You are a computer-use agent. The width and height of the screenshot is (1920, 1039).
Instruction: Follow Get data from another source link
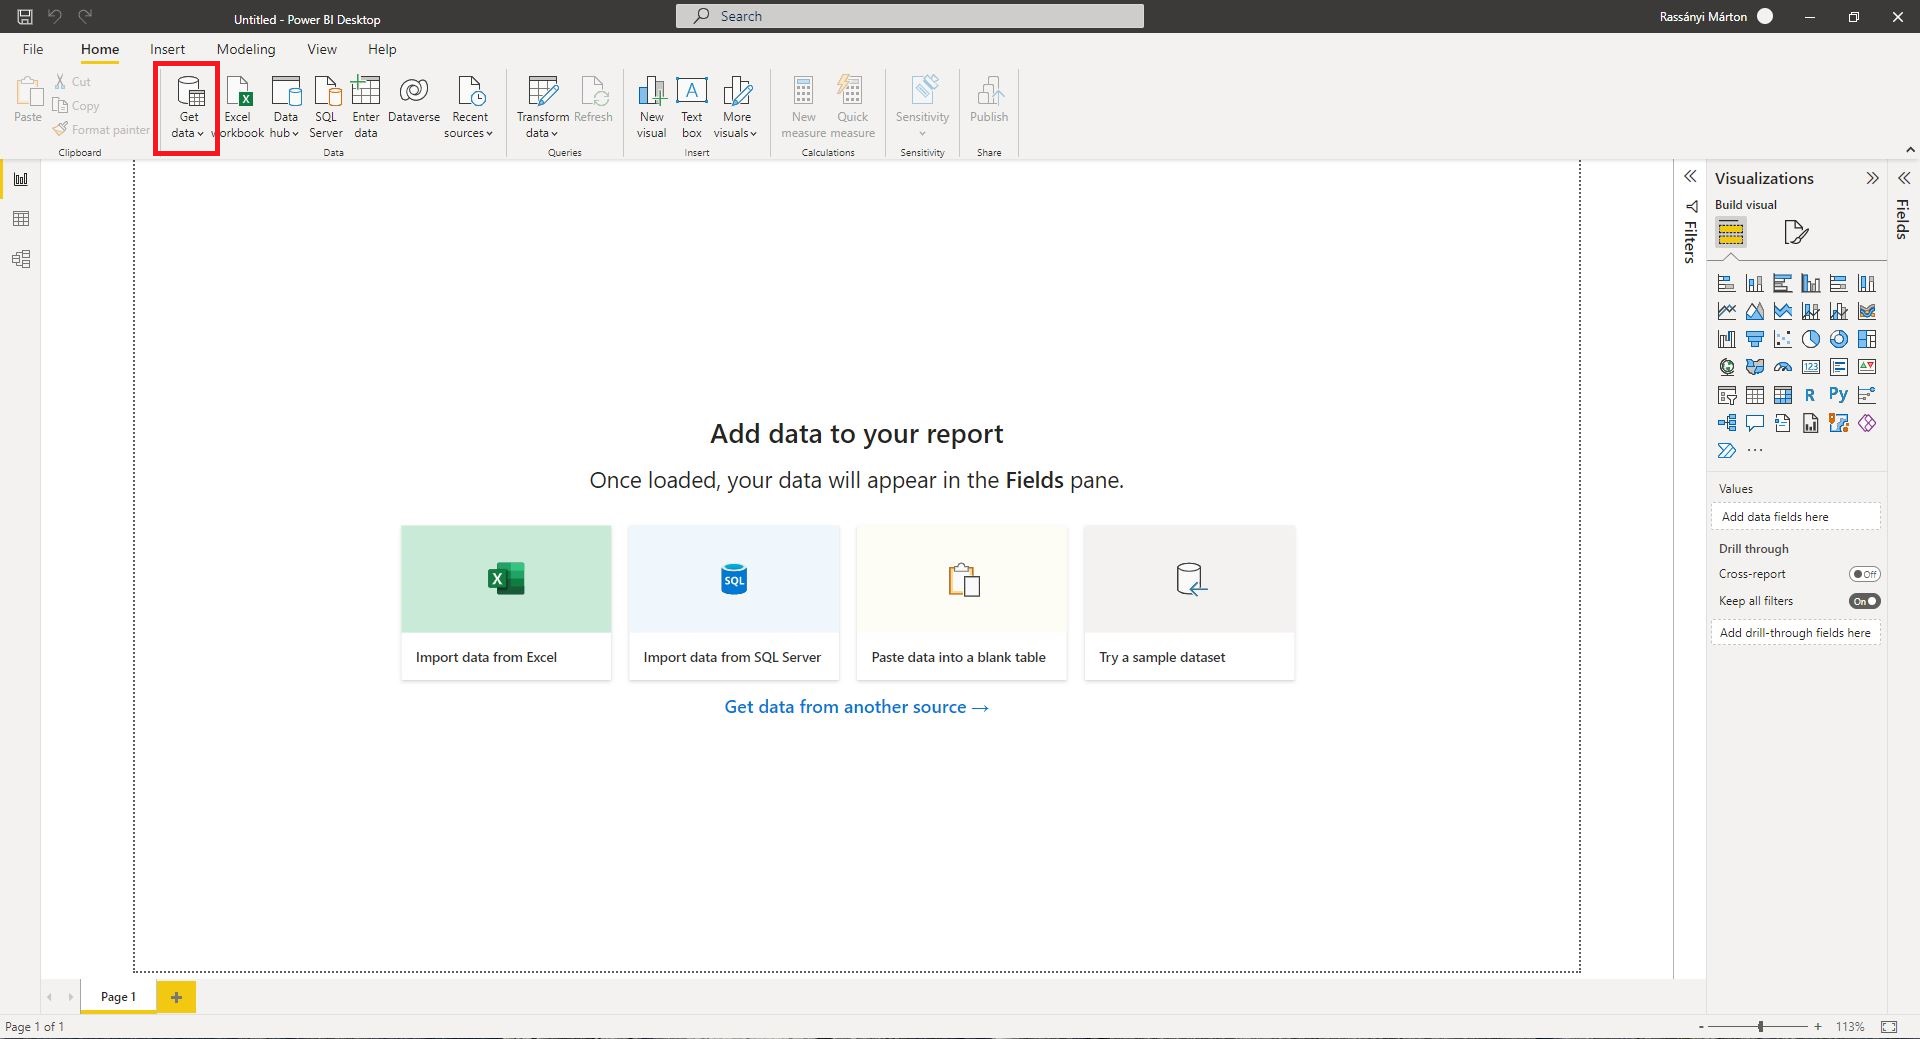(x=856, y=707)
